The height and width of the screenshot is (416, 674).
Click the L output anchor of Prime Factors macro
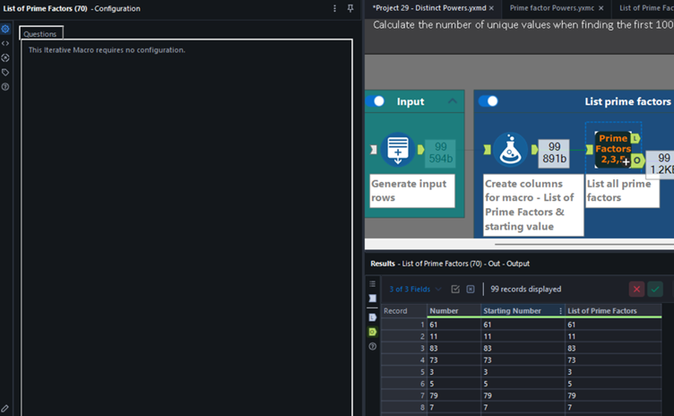(x=635, y=138)
